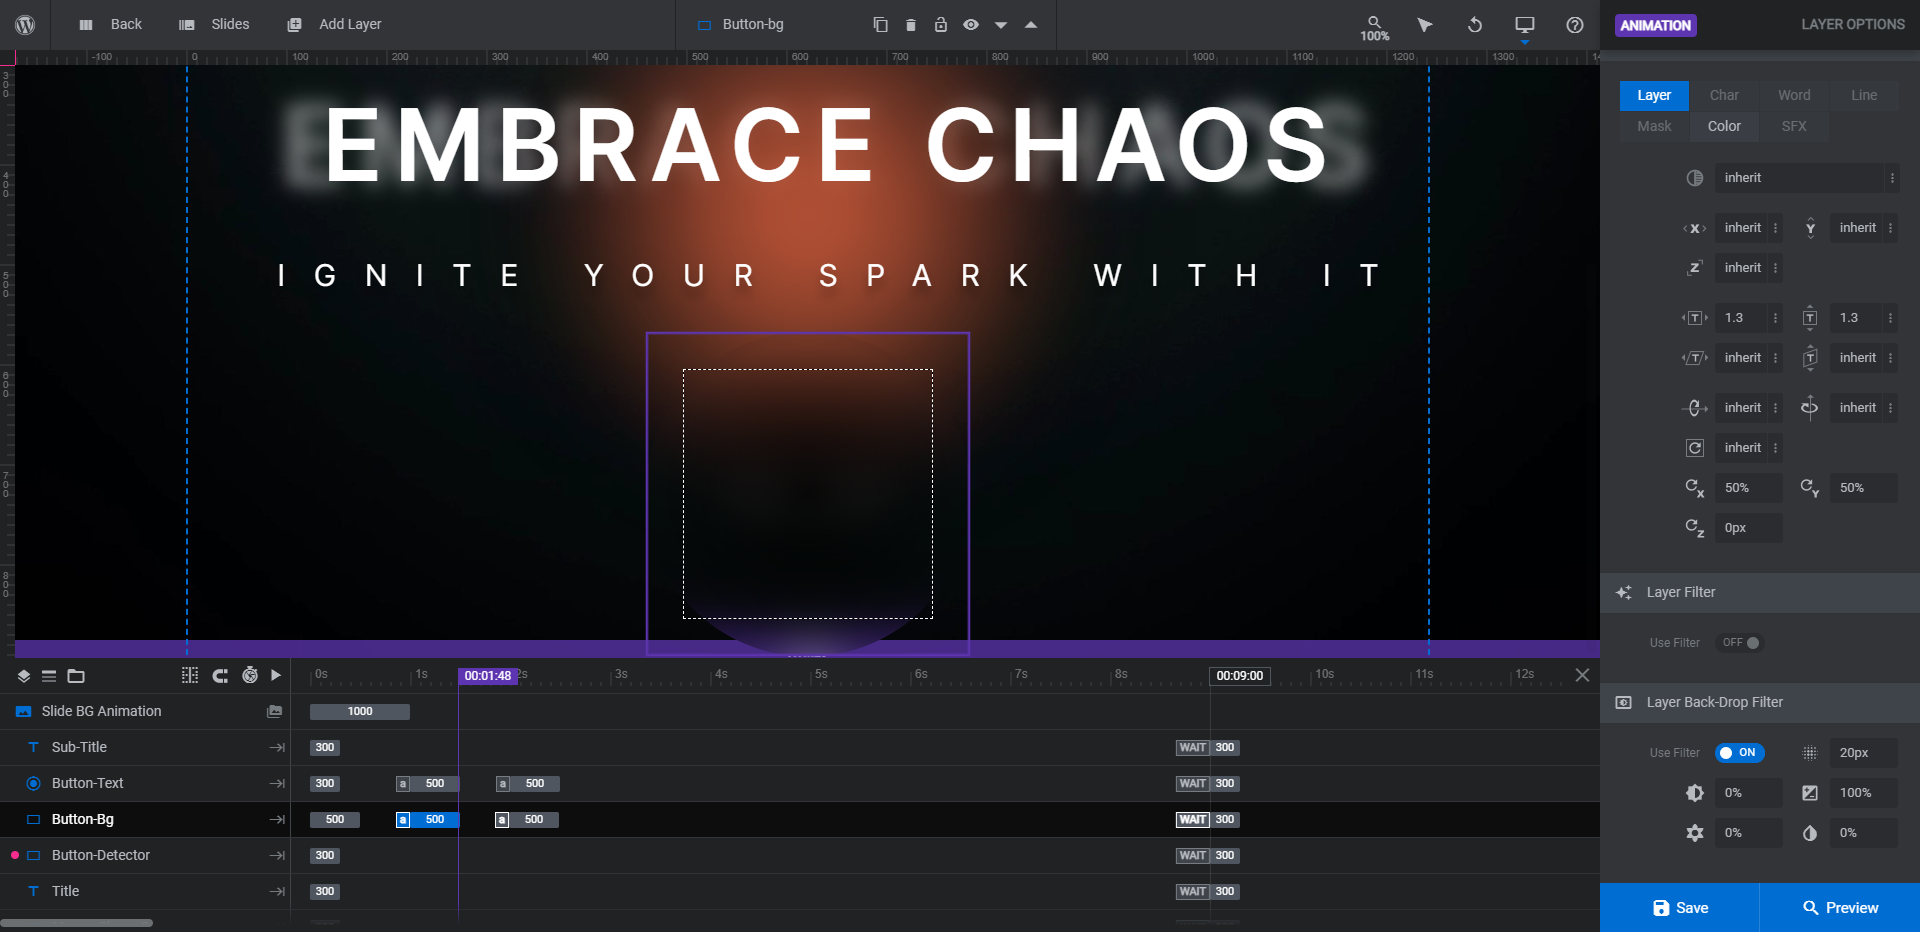Click the Back button
The height and width of the screenshot is (932, 1920).
pos(111,24)
